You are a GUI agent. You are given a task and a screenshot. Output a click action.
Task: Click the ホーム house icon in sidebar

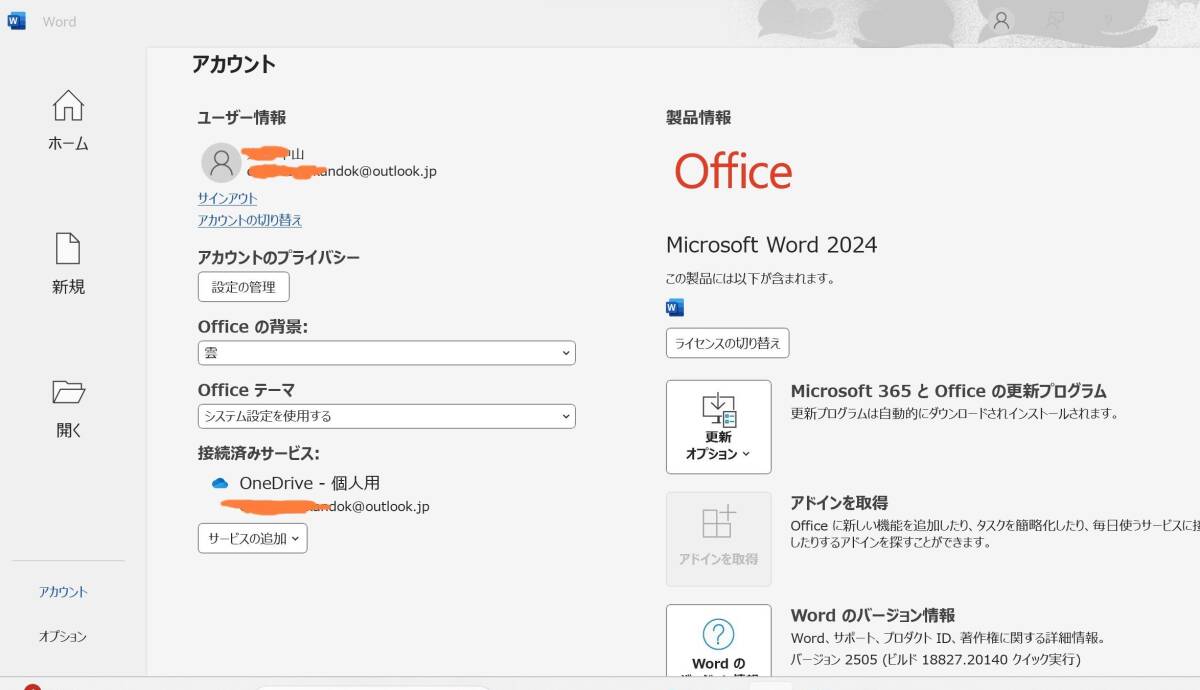click(x=68, y=105)
